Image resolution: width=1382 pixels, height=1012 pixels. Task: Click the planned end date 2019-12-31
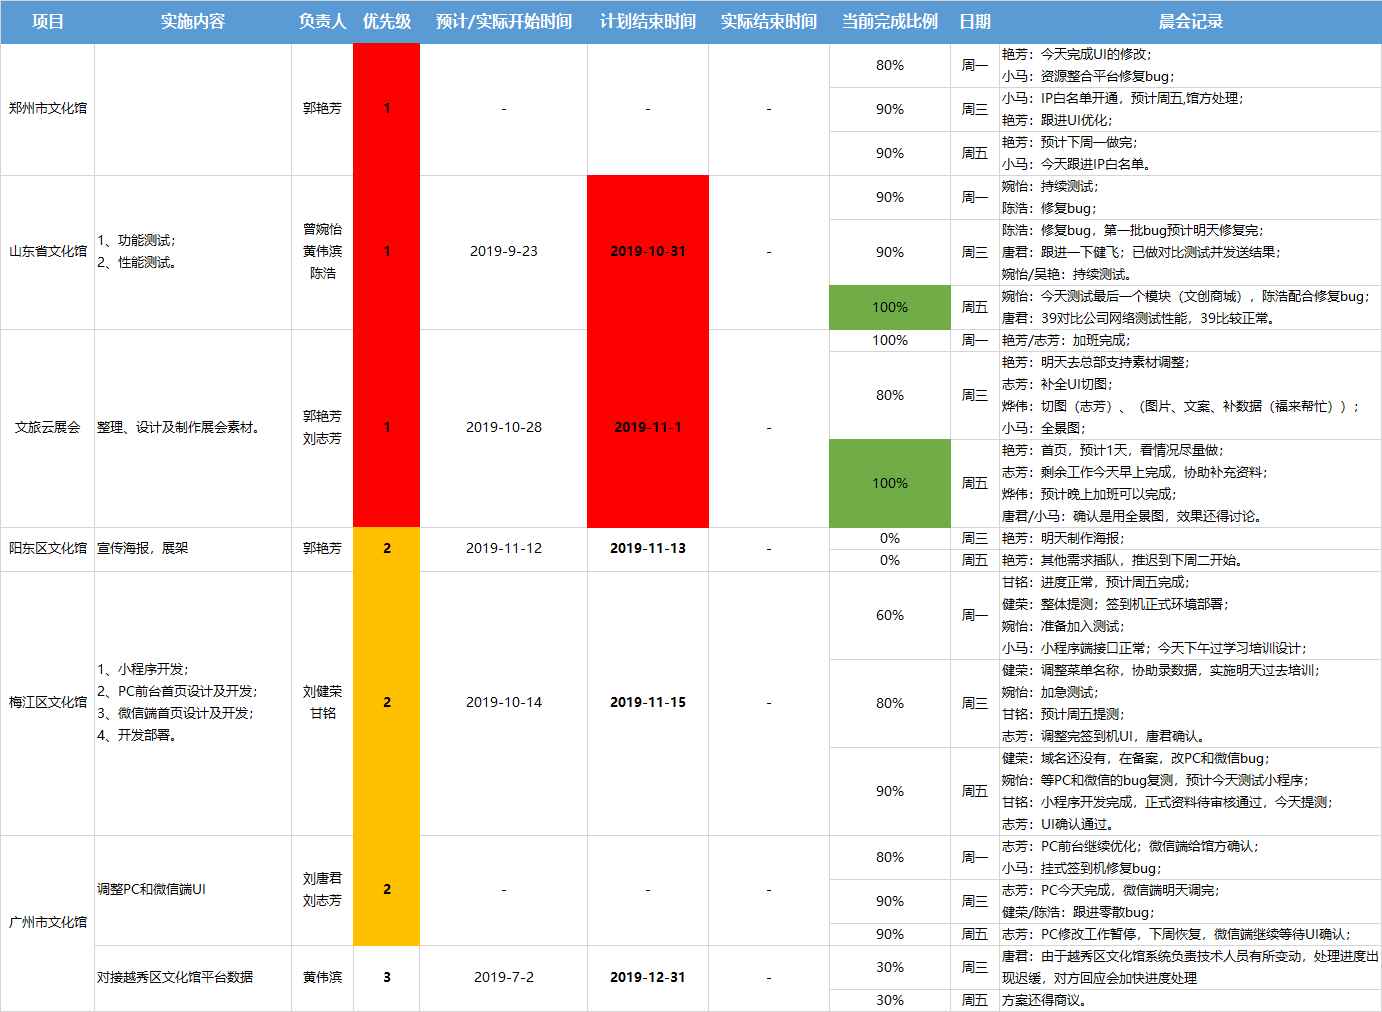648,978
